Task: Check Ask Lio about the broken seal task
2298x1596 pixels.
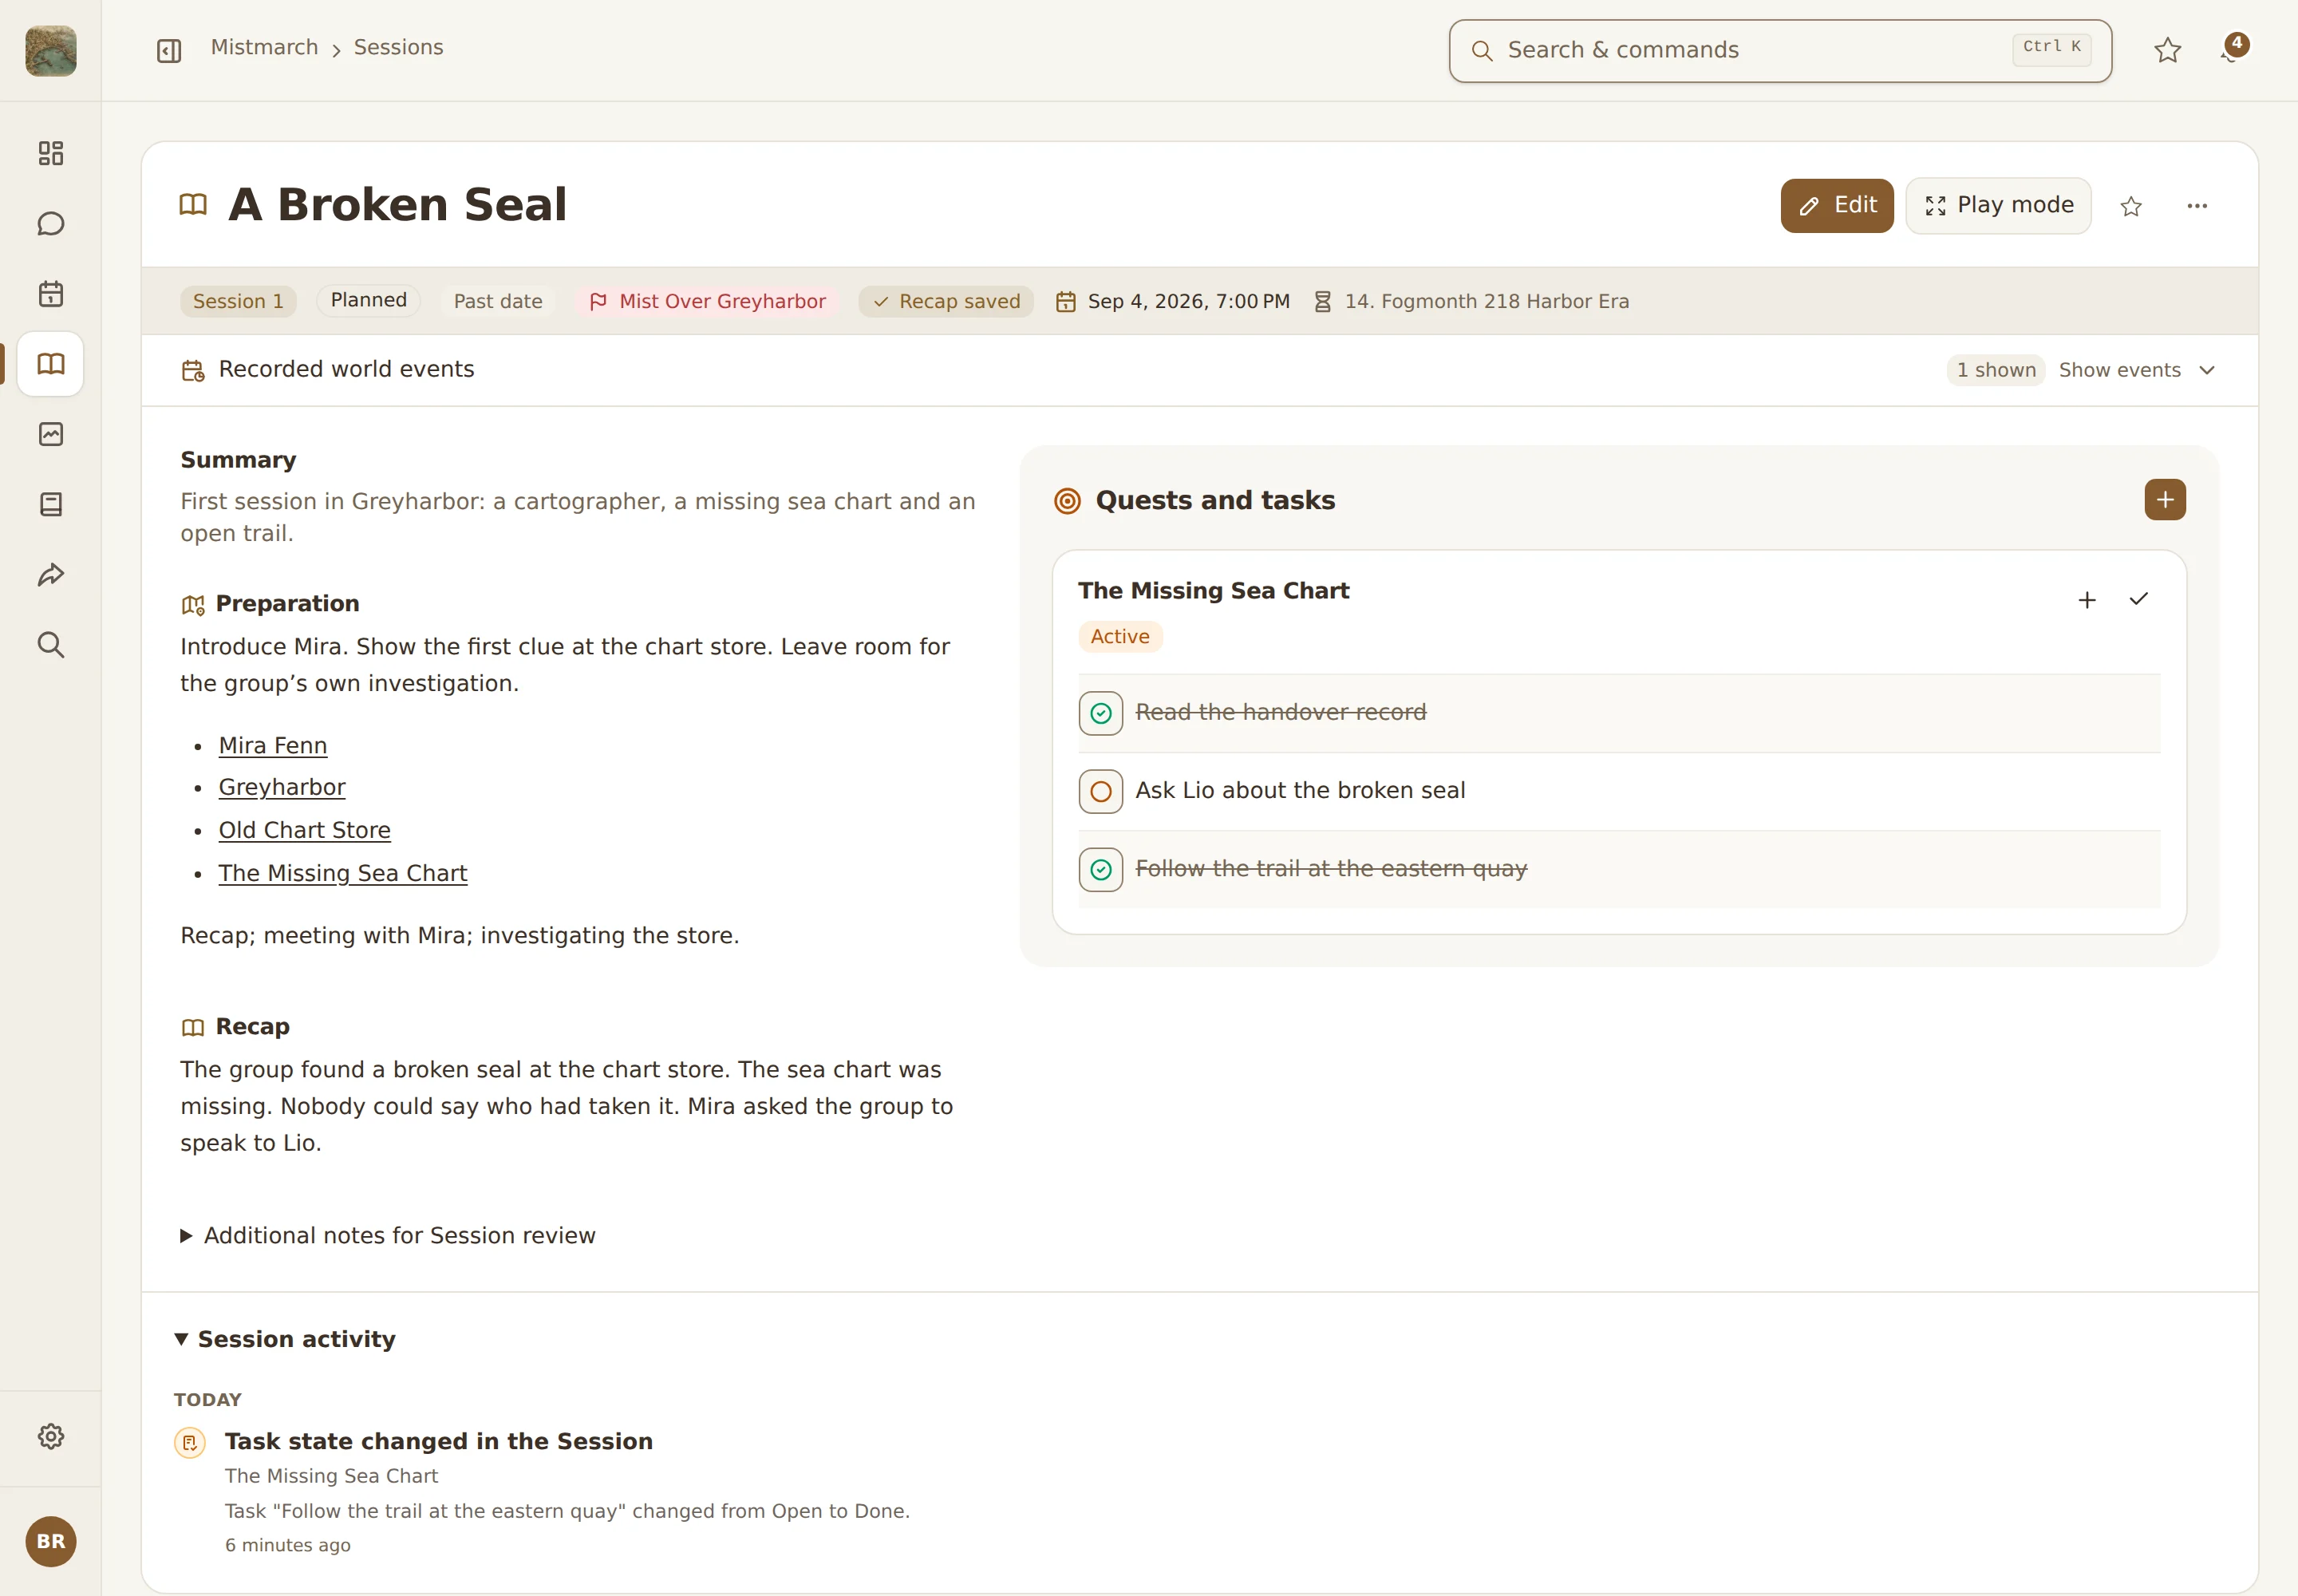Action: [x=1101, y=792]
